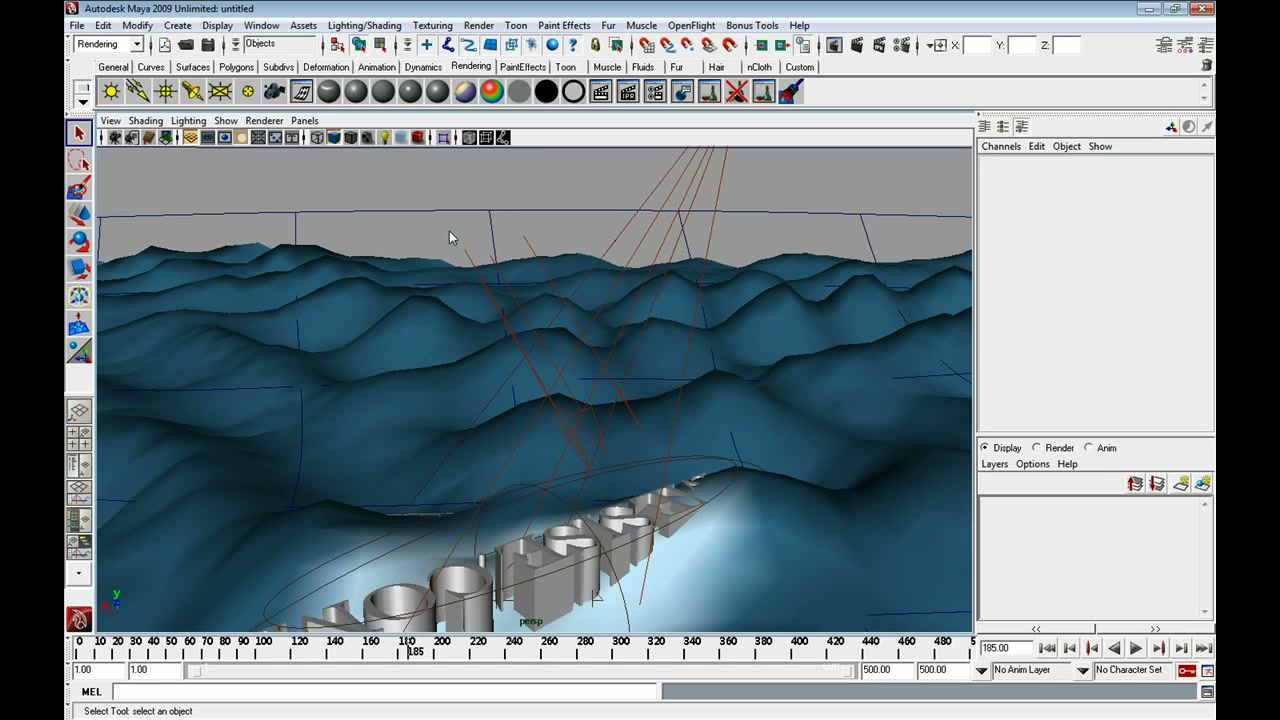Image resolution: width=1280 pixels, height=720 pixels.
Task: Open the IPR render shelf icon
Action: click(628, 92)
